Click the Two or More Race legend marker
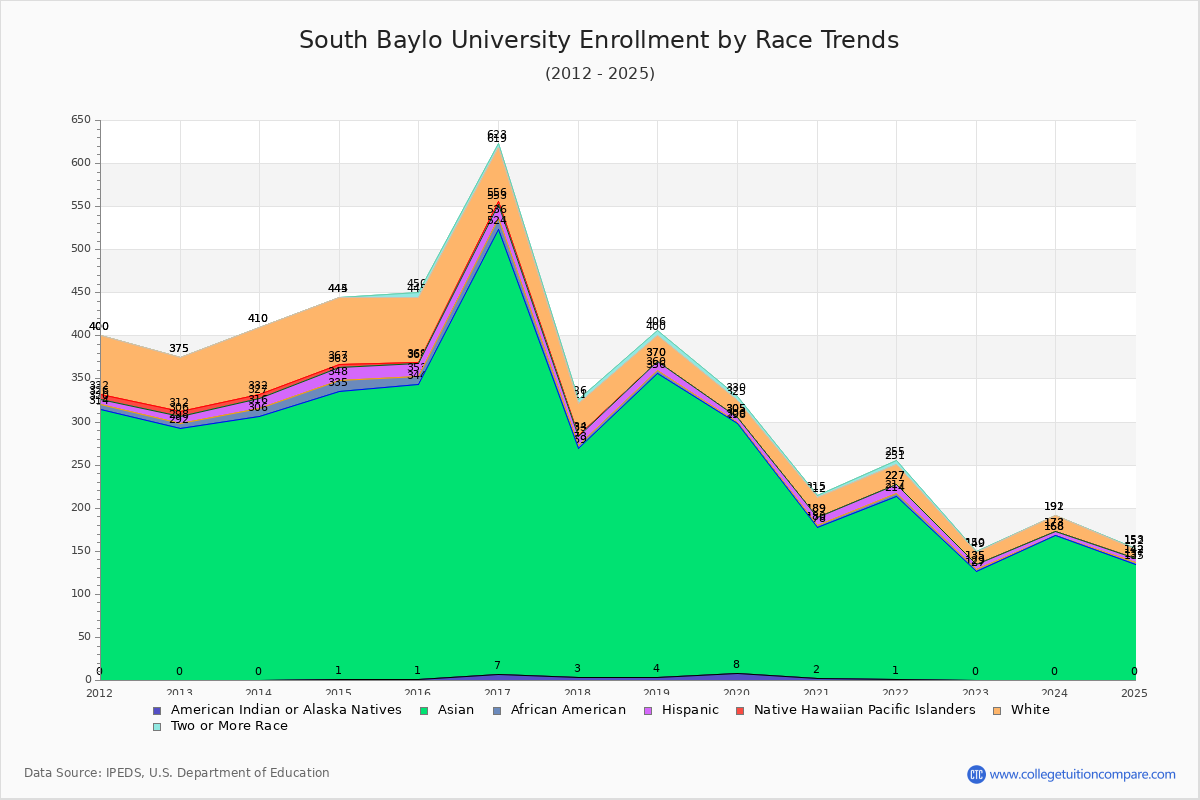Image resolution: width=1200 pixels, height=800 pixels. point(157,727)
